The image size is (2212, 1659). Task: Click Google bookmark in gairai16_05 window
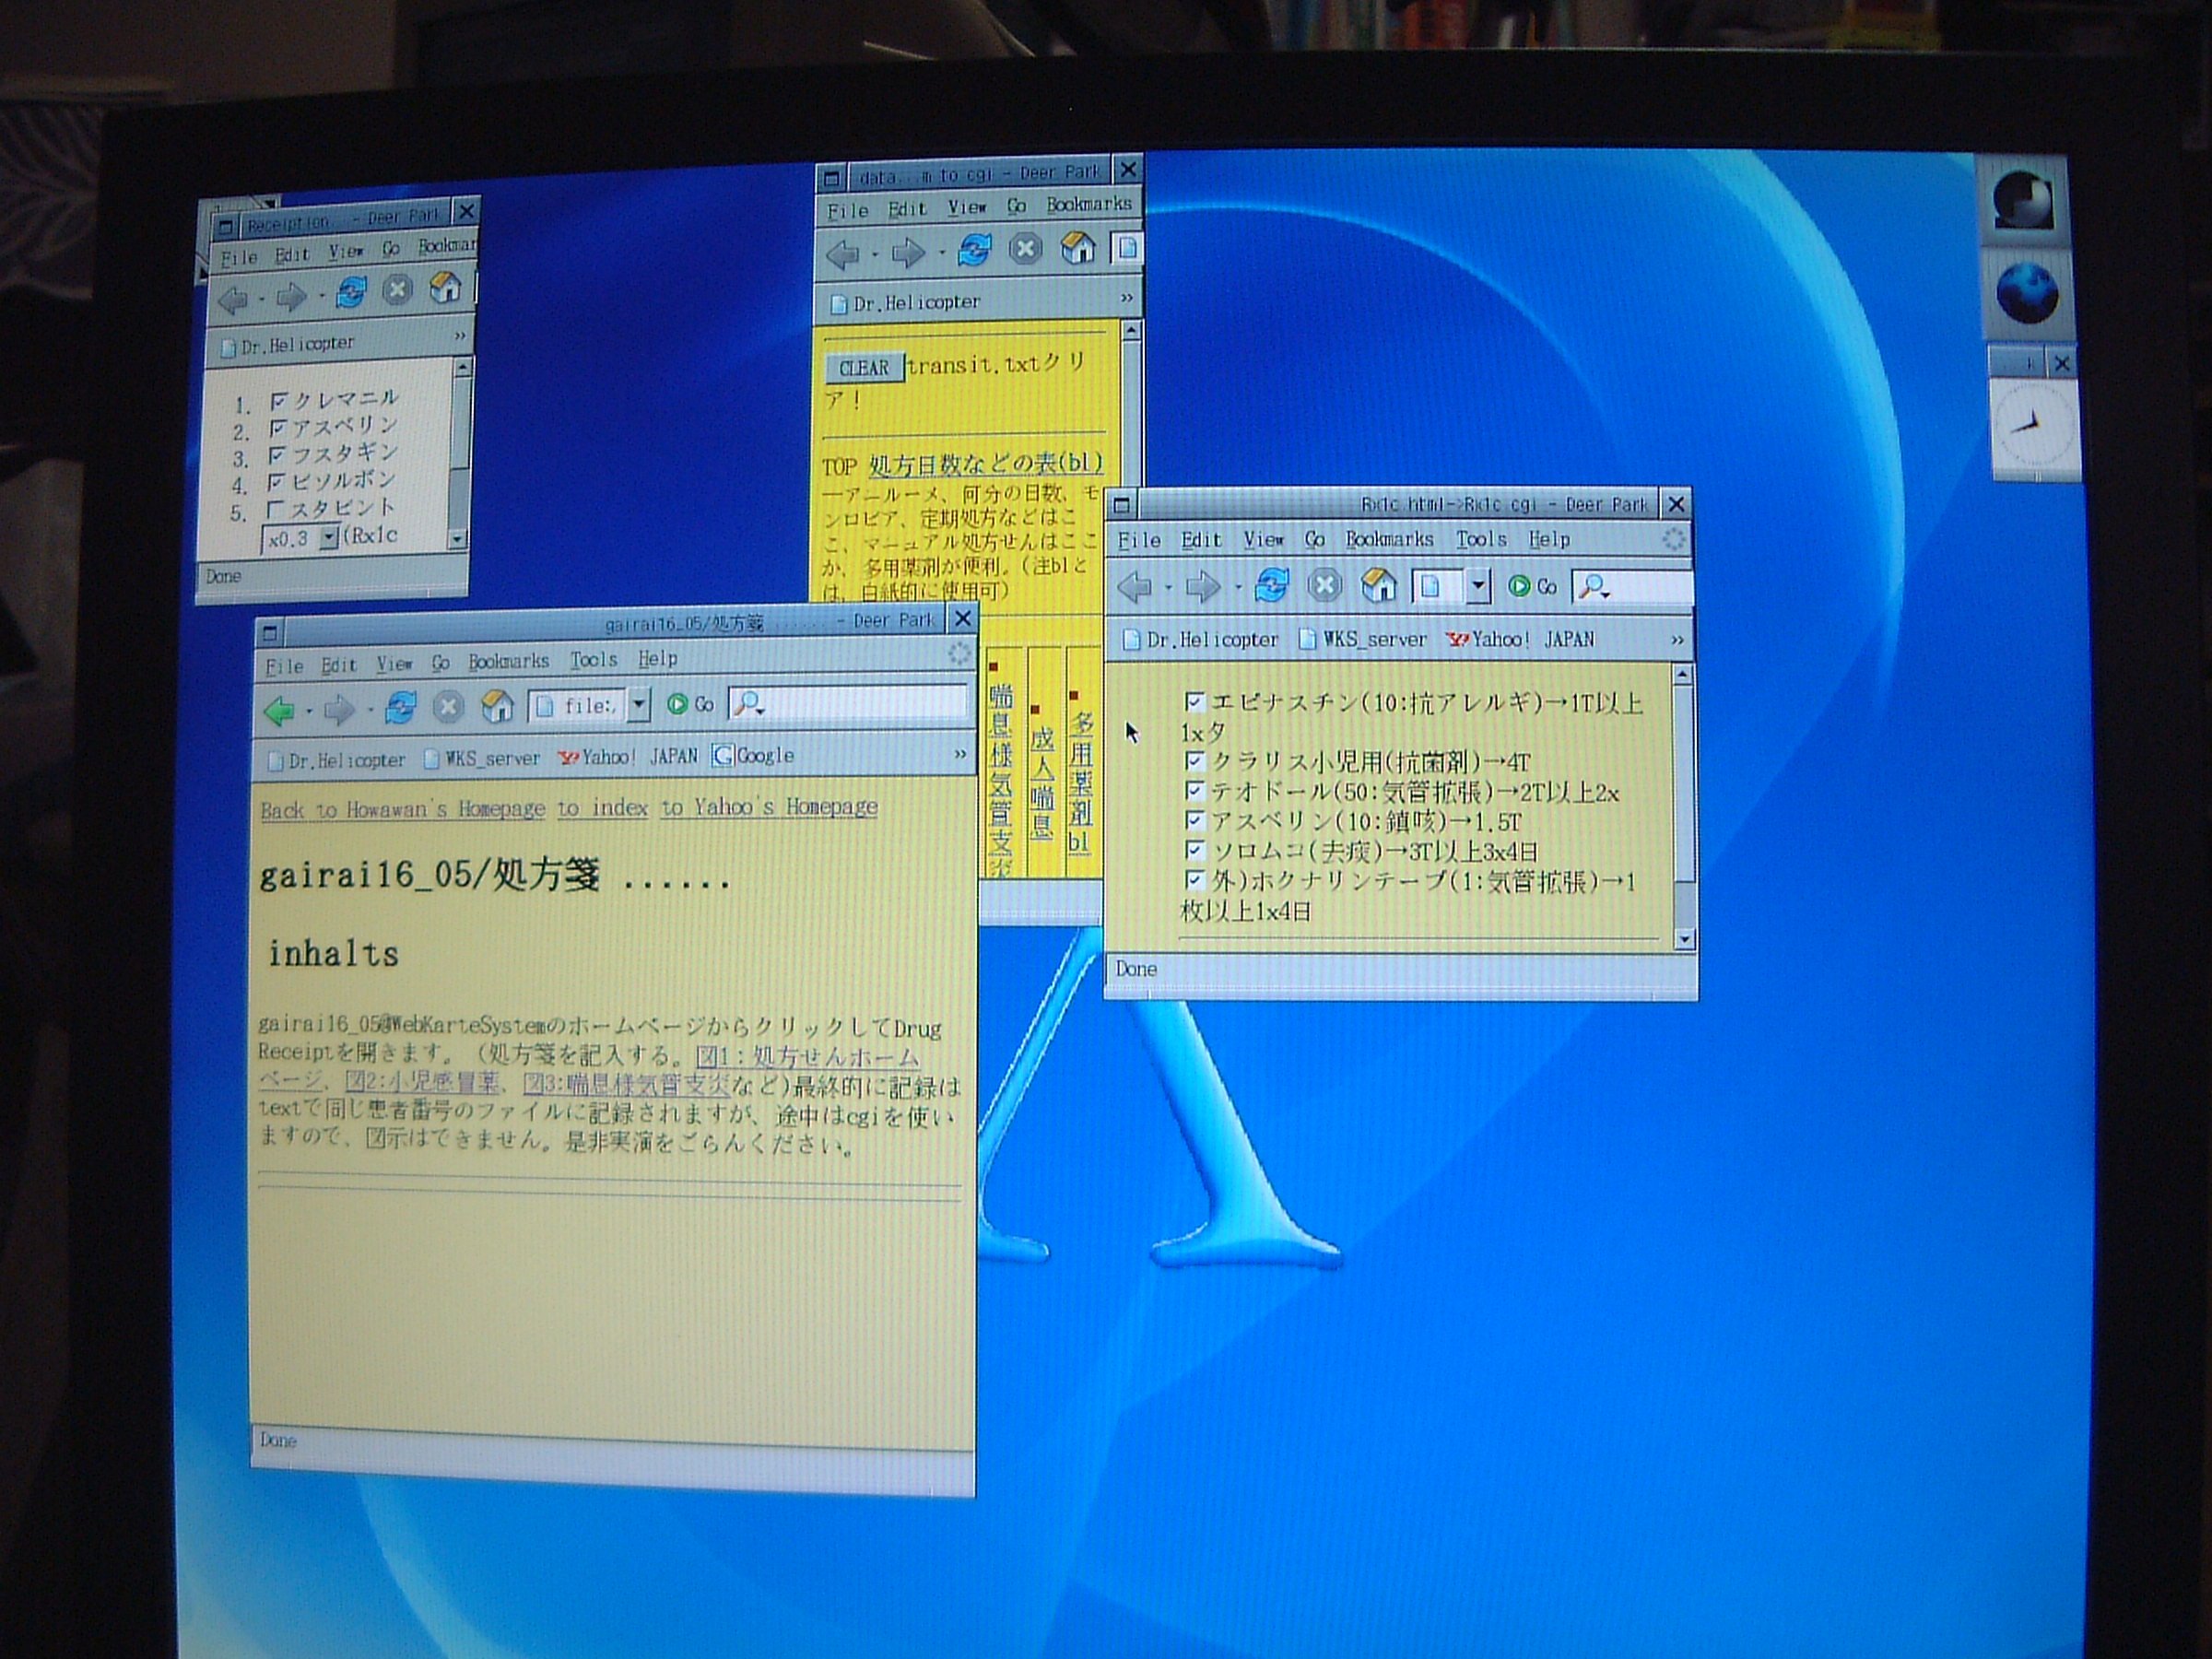(753, 756)
